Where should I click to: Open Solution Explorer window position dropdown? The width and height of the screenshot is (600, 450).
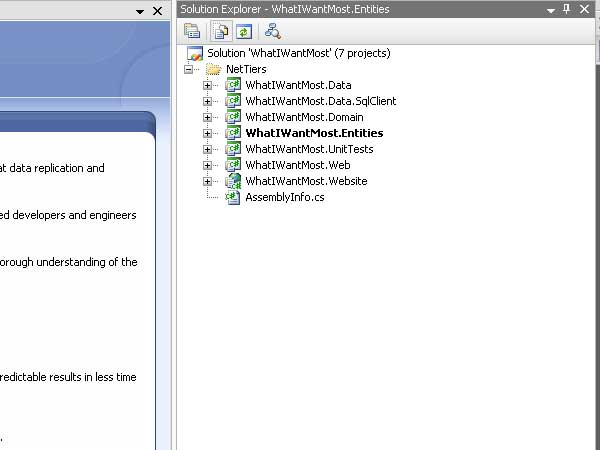[x=551, y=10]
